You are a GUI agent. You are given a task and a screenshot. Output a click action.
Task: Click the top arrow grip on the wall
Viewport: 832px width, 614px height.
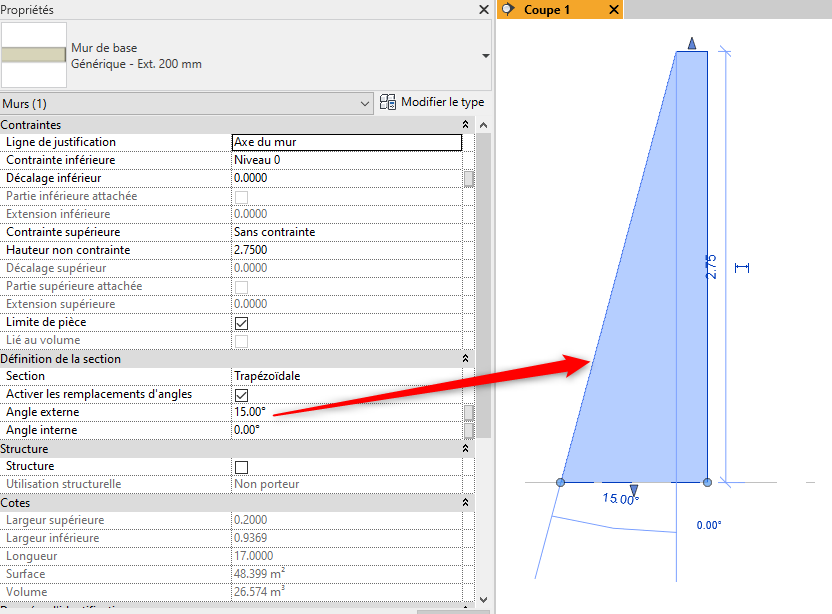[x=692, y=43]
